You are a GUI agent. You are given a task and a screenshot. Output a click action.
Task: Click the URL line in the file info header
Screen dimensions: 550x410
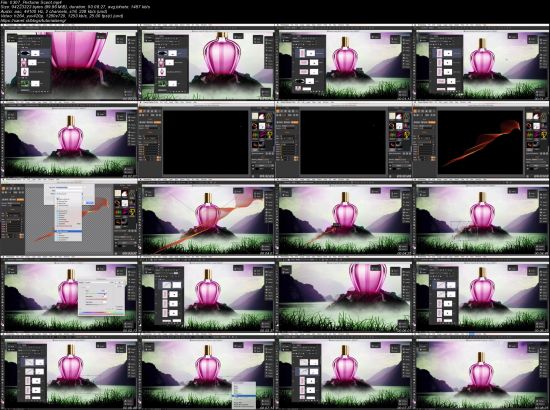pos(34,21)
